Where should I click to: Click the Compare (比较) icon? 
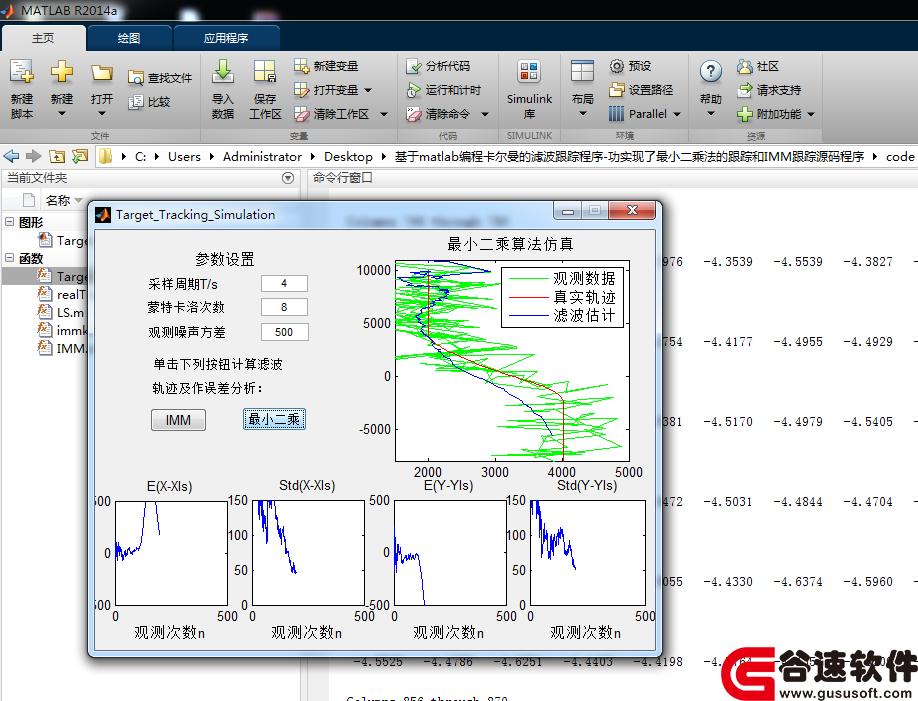click(x=136, y=102)
